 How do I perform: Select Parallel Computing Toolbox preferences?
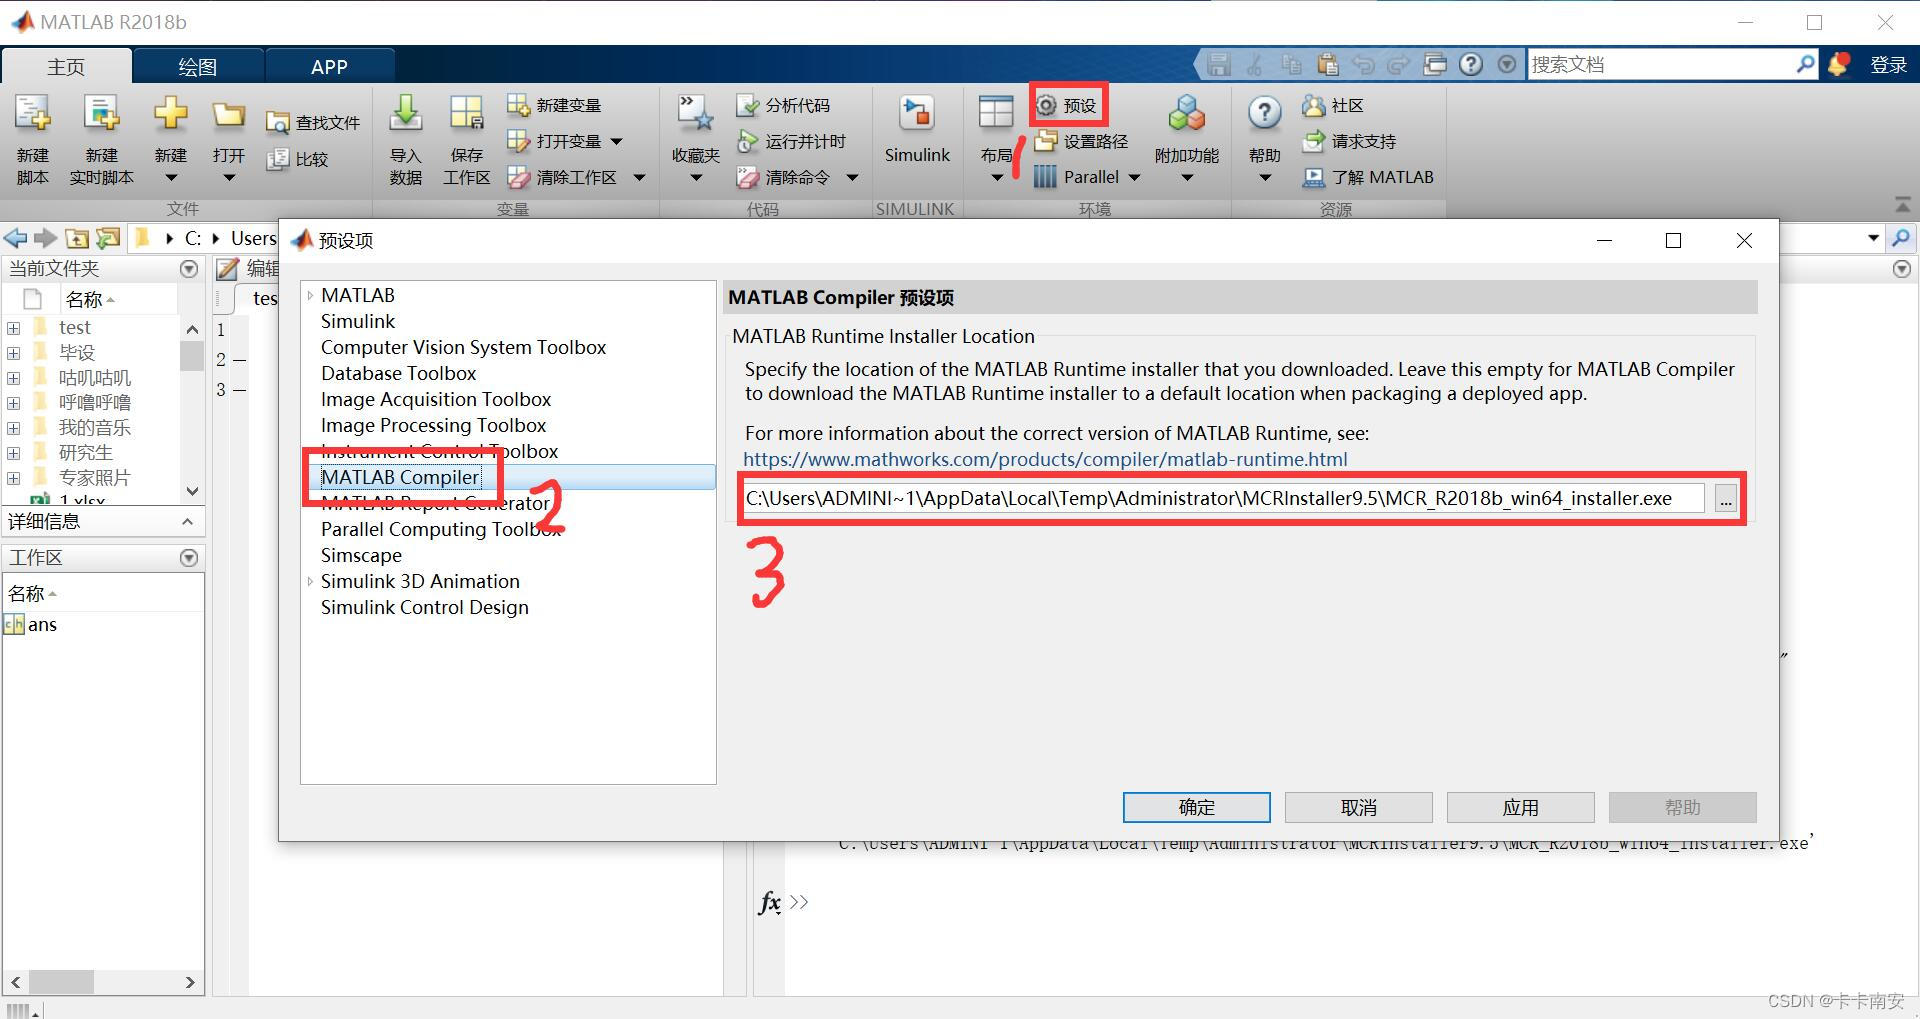441,529
